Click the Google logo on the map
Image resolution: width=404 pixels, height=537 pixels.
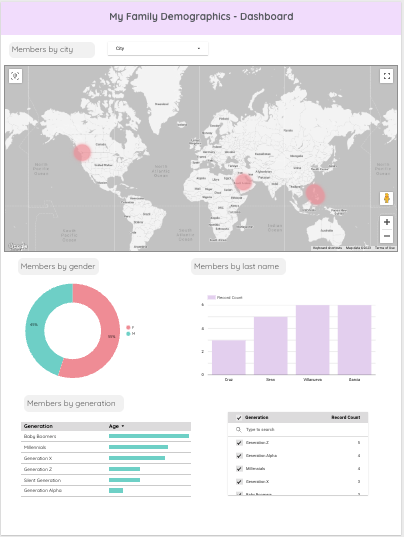click(x=18, y=246)
